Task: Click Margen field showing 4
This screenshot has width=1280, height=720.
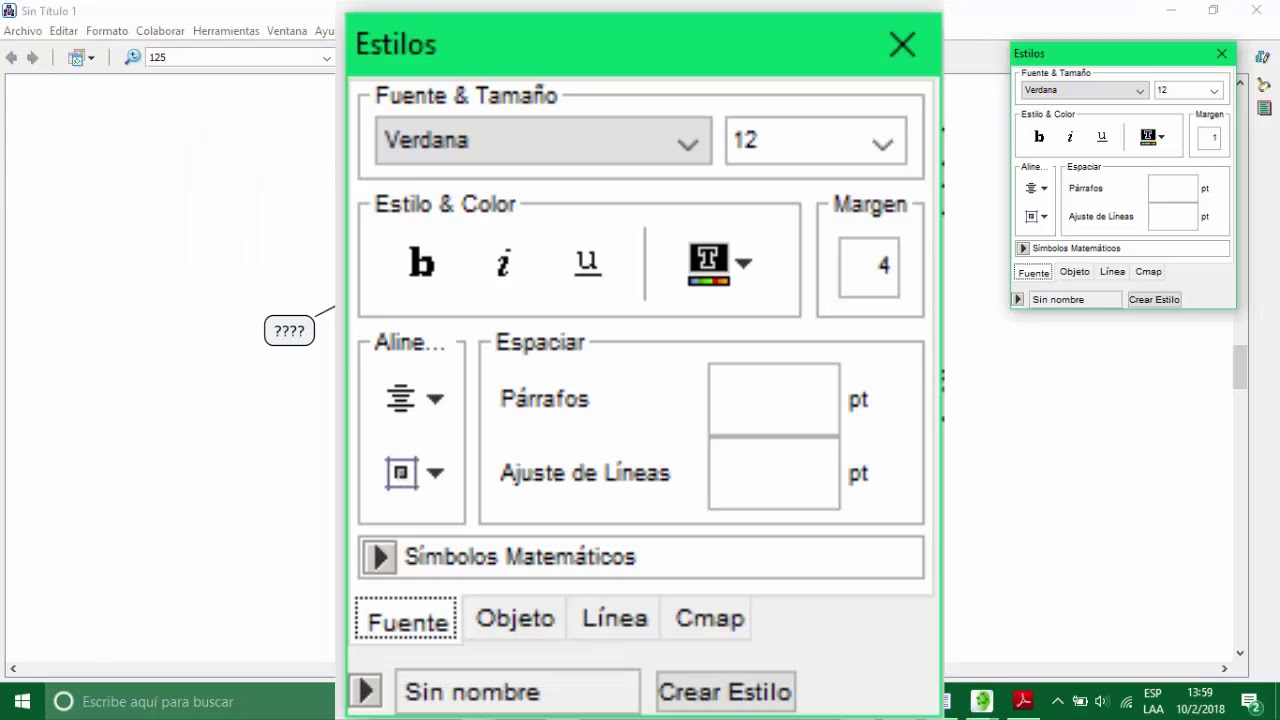Action: [869, 266]
